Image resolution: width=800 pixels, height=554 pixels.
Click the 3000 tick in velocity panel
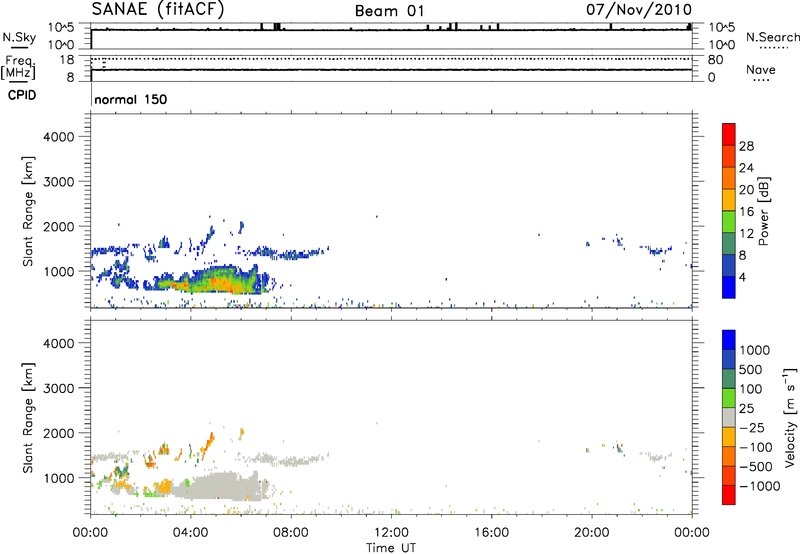click(58, 388)
